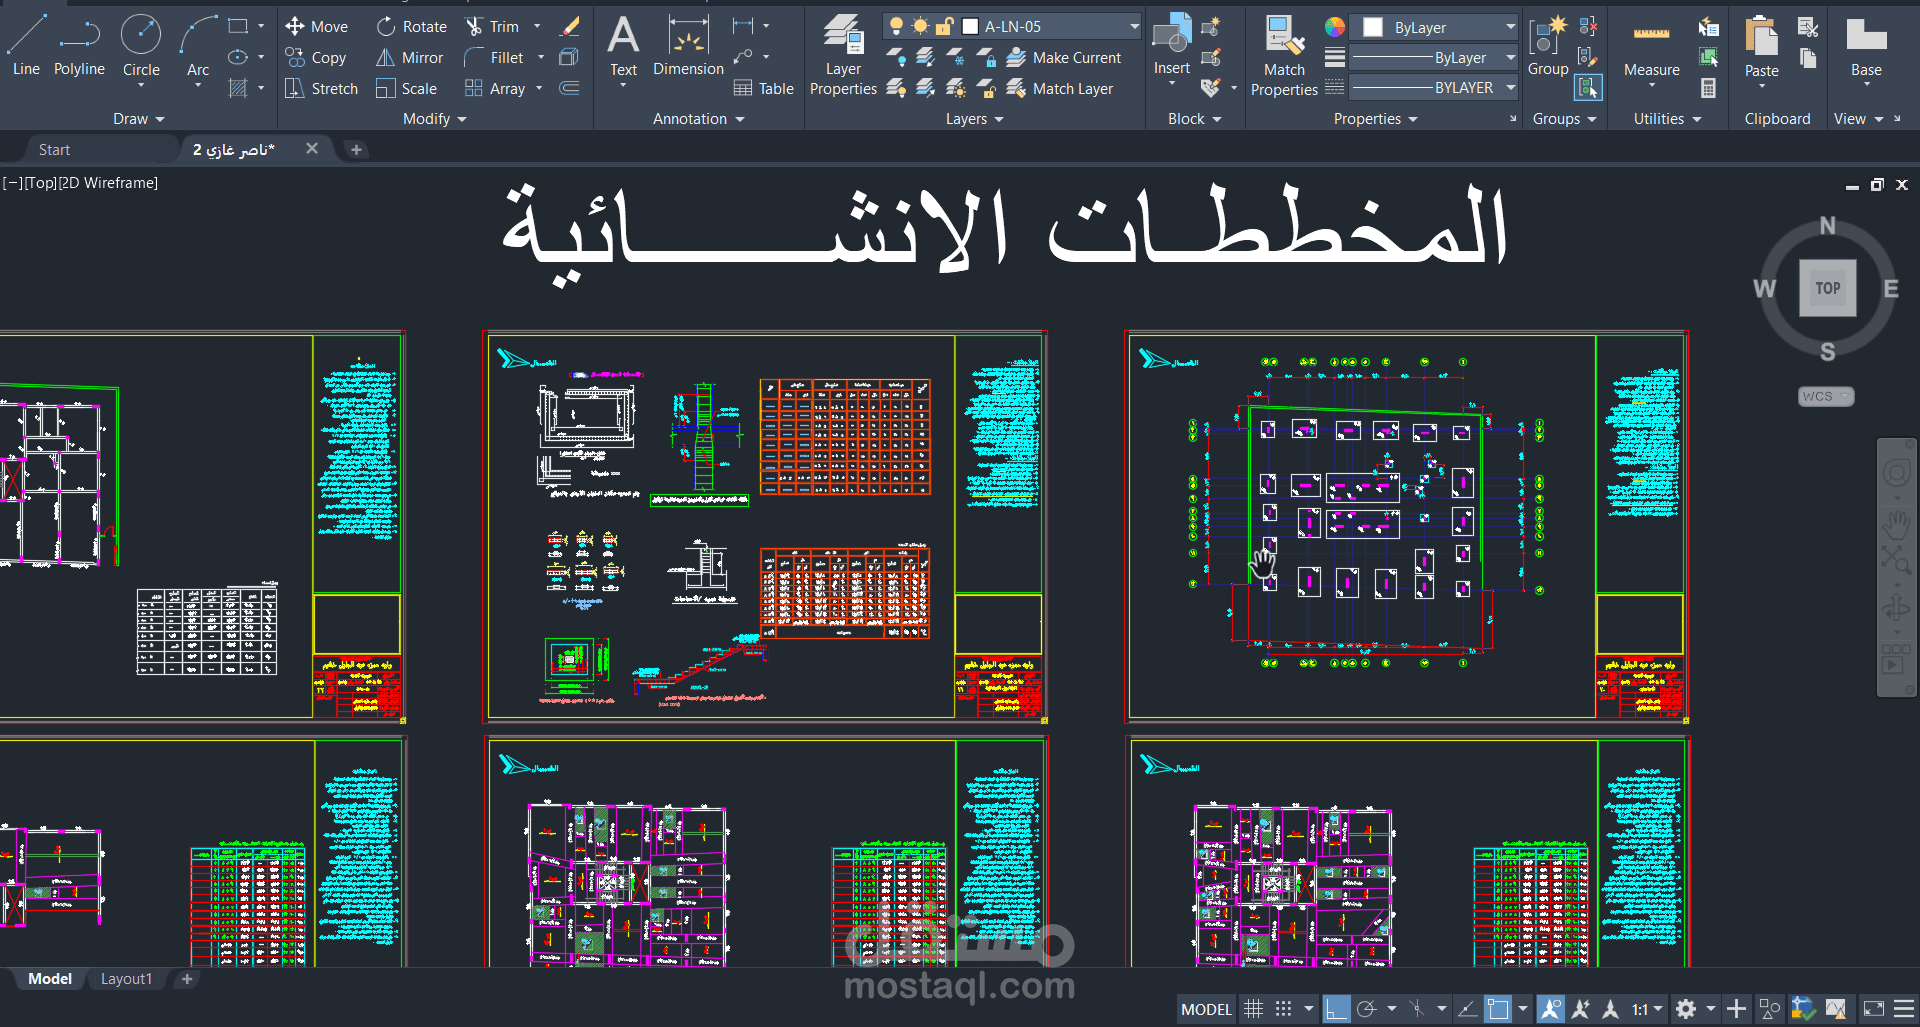Click the Rotate tool
The height and width of the screenshot is (1027, 1920).
410,26
